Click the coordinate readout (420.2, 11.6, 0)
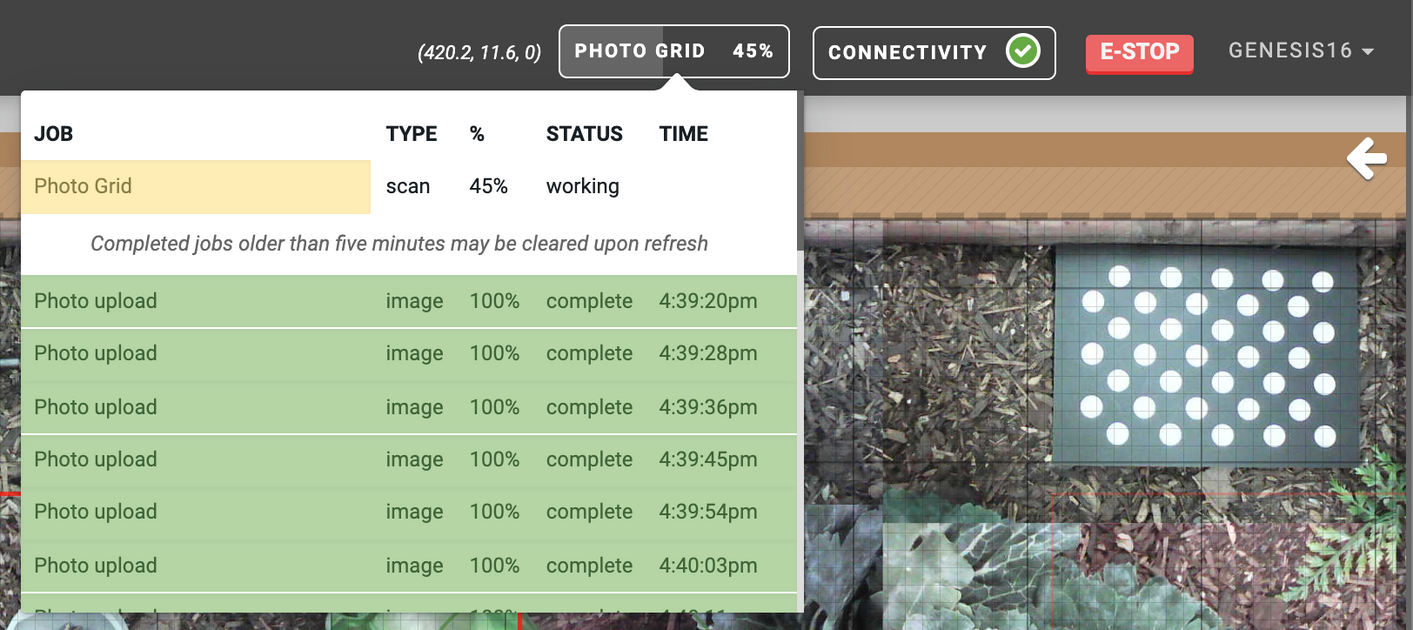1413x630 pixels. pyautogui.click(x=479, y=51)
